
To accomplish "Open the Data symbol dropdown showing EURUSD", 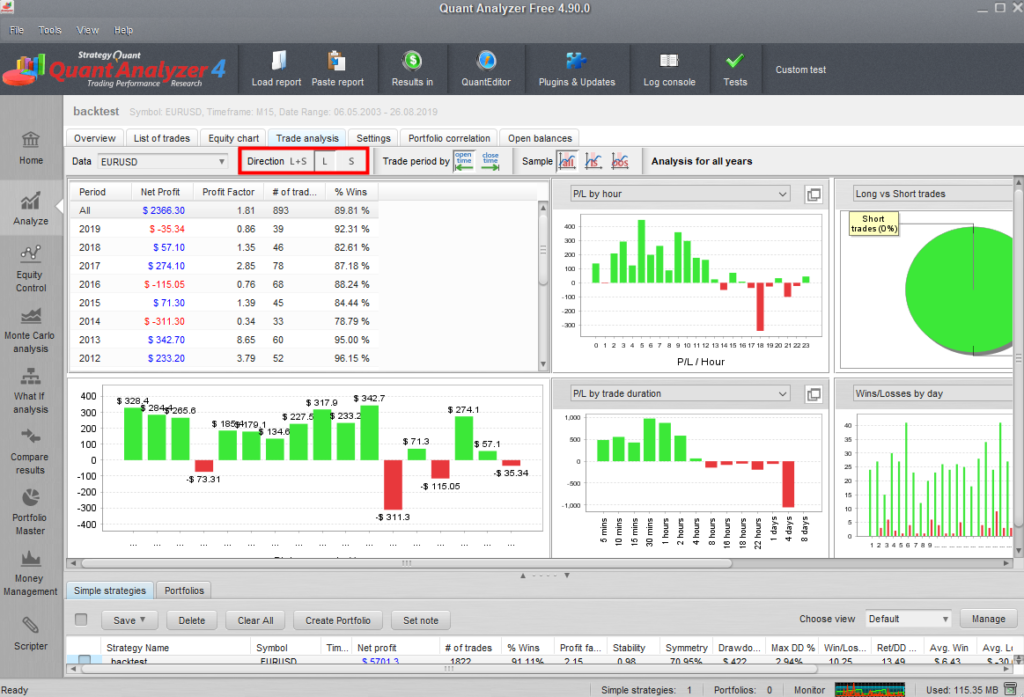I will [x=163, y=161].
